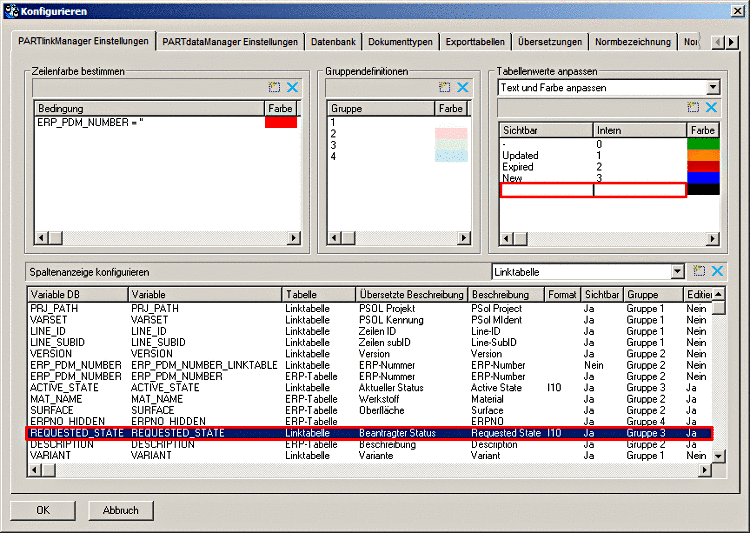750x533 pixels.
Task: Open the Normbezeichnung tab
Action: pyautogui.click(x=633, y=42)
